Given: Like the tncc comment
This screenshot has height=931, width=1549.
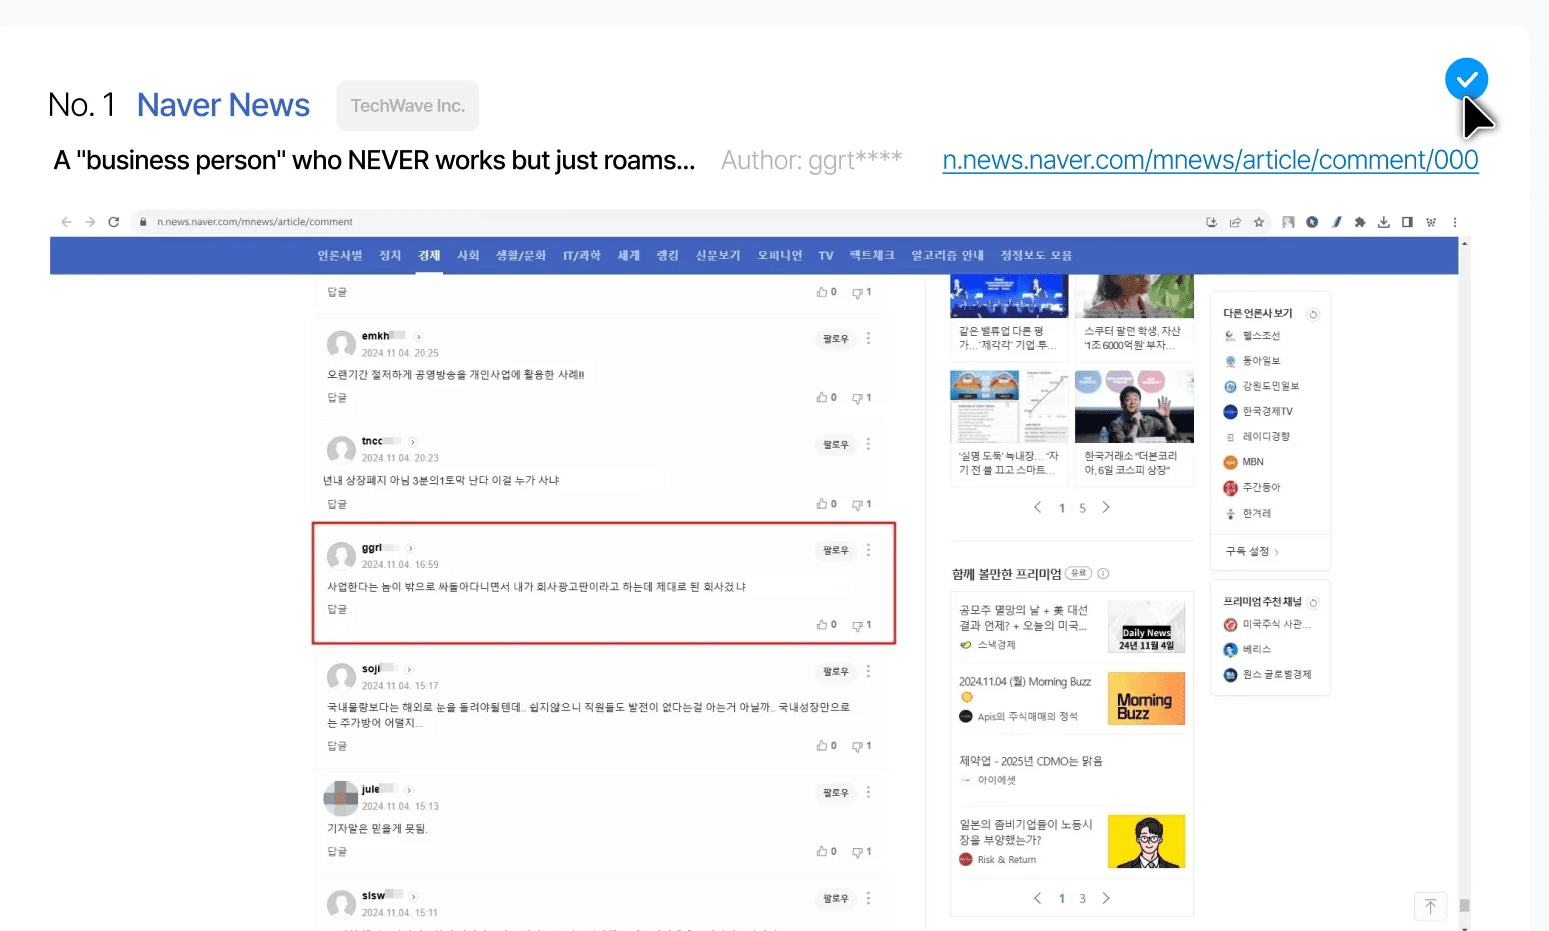Looking at the screenshot, I should pyautogui.click(x=826, y=504).
